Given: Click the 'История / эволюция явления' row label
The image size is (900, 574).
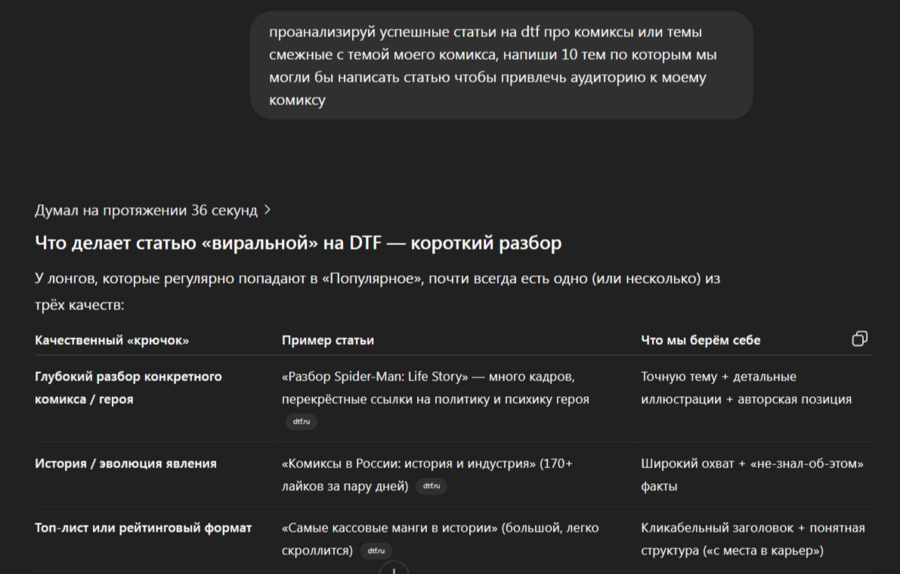Looking at the screenshot, I should coord(126,464).
